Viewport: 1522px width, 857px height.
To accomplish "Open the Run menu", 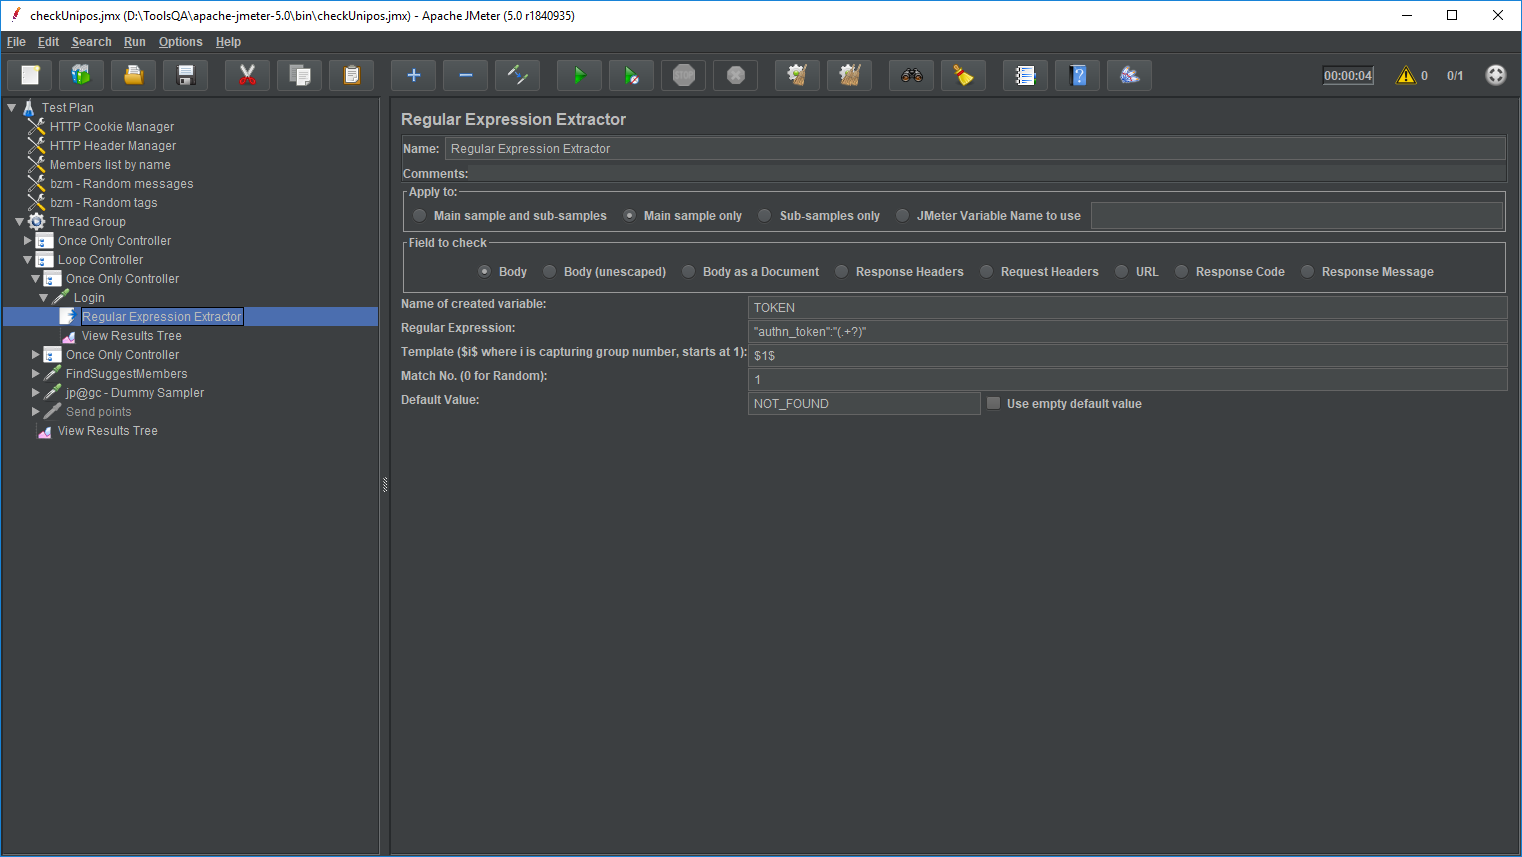I will tap(134, 42).
